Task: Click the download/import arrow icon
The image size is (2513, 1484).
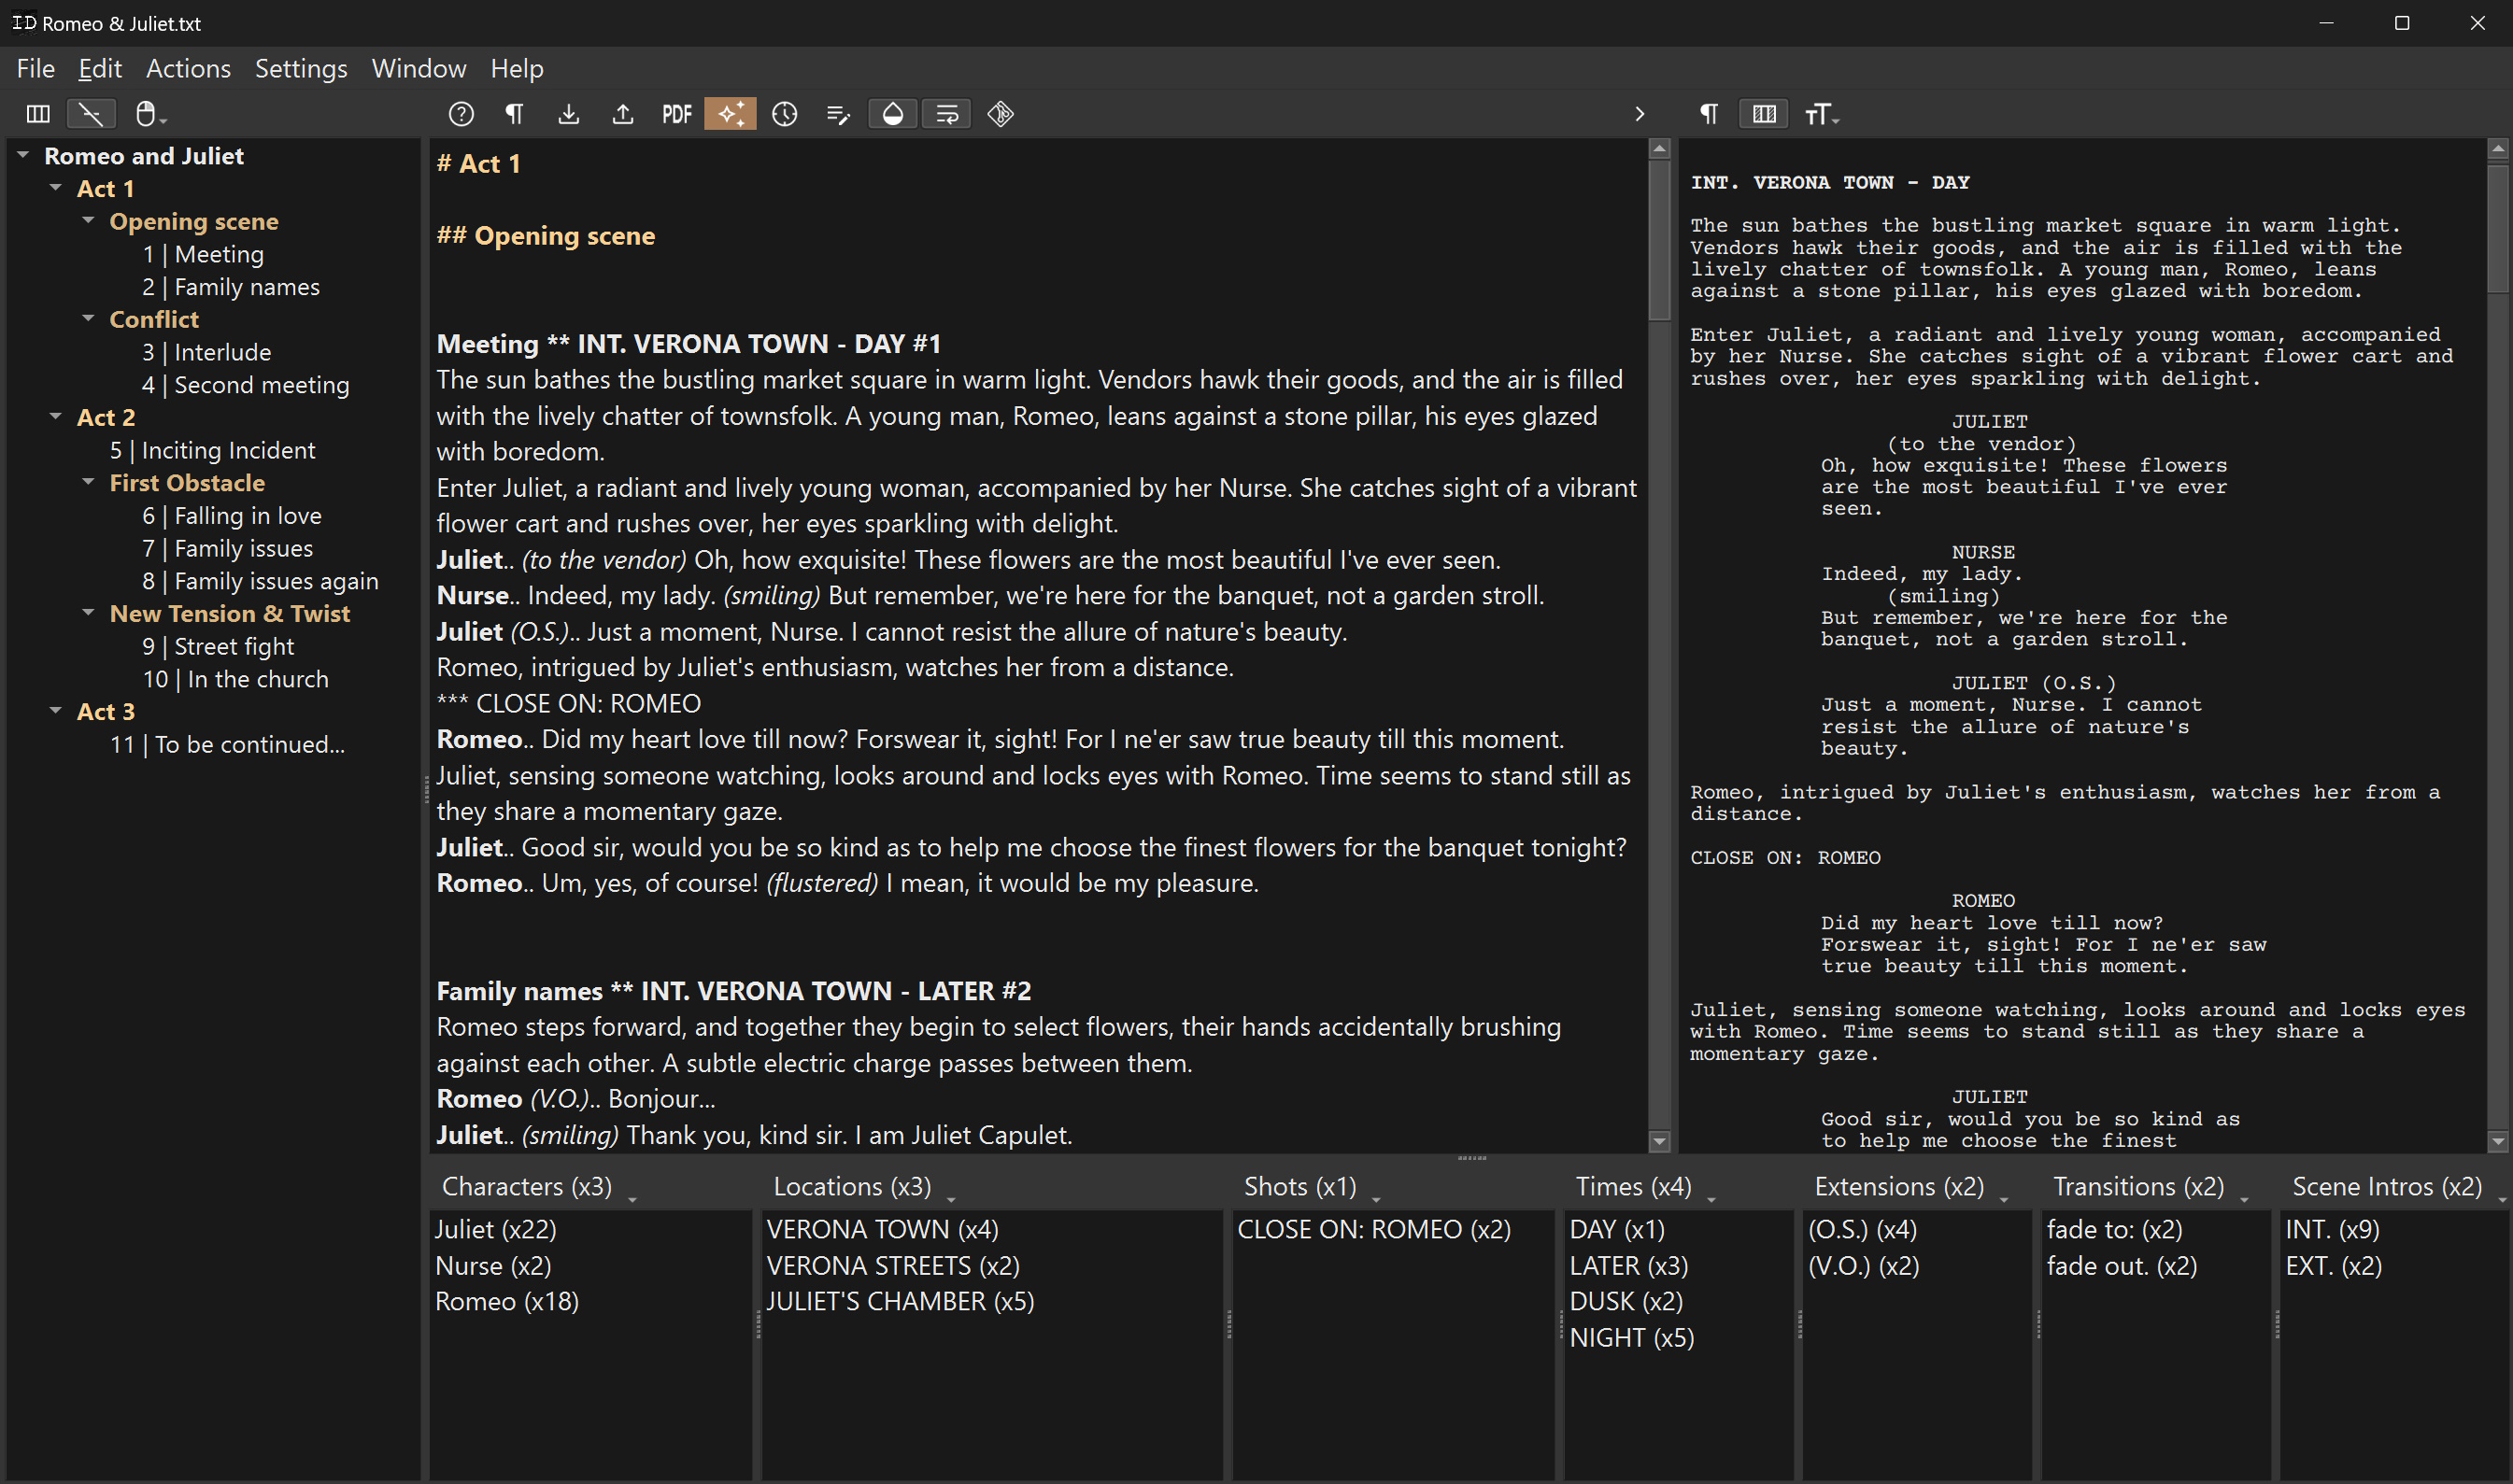Action: tap(568, 114)
